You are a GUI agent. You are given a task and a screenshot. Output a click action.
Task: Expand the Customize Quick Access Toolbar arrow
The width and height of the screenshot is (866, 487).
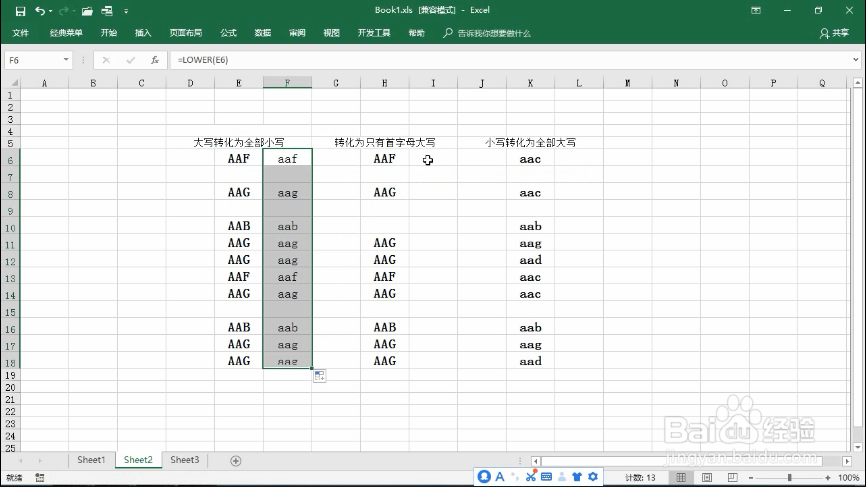[x=126, y=11]
